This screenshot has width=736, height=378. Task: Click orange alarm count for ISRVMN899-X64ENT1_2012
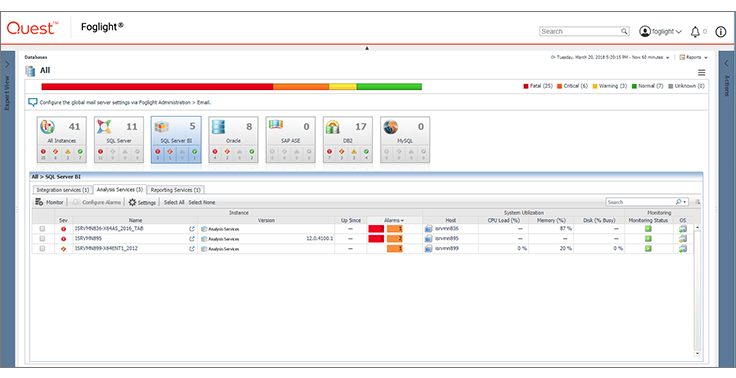395,248
